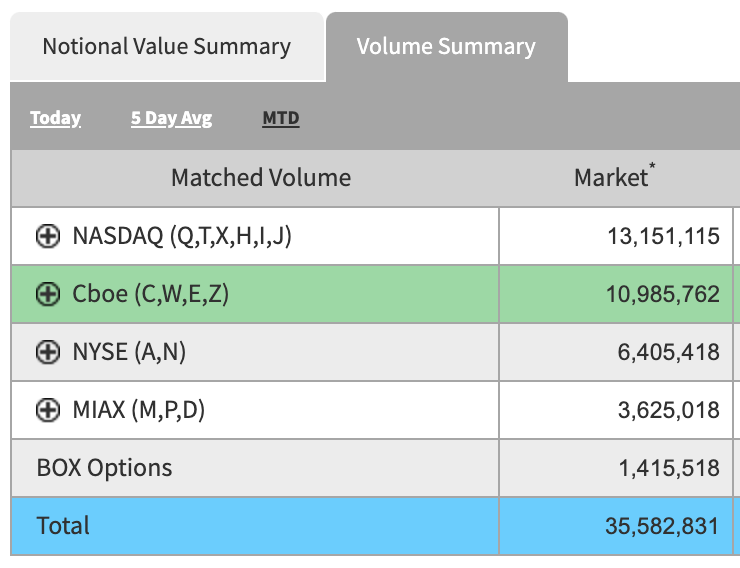Viewport: 740px width, 568px height.
Task: Expand the MIAX (M,P,D) row
Action: [48, 410]
